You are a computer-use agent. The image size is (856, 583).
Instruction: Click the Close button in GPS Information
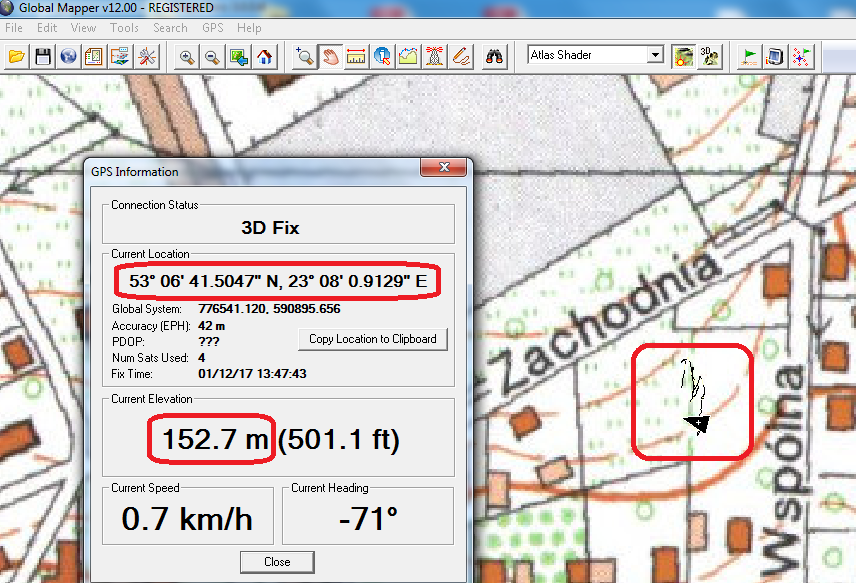[277, 562]
